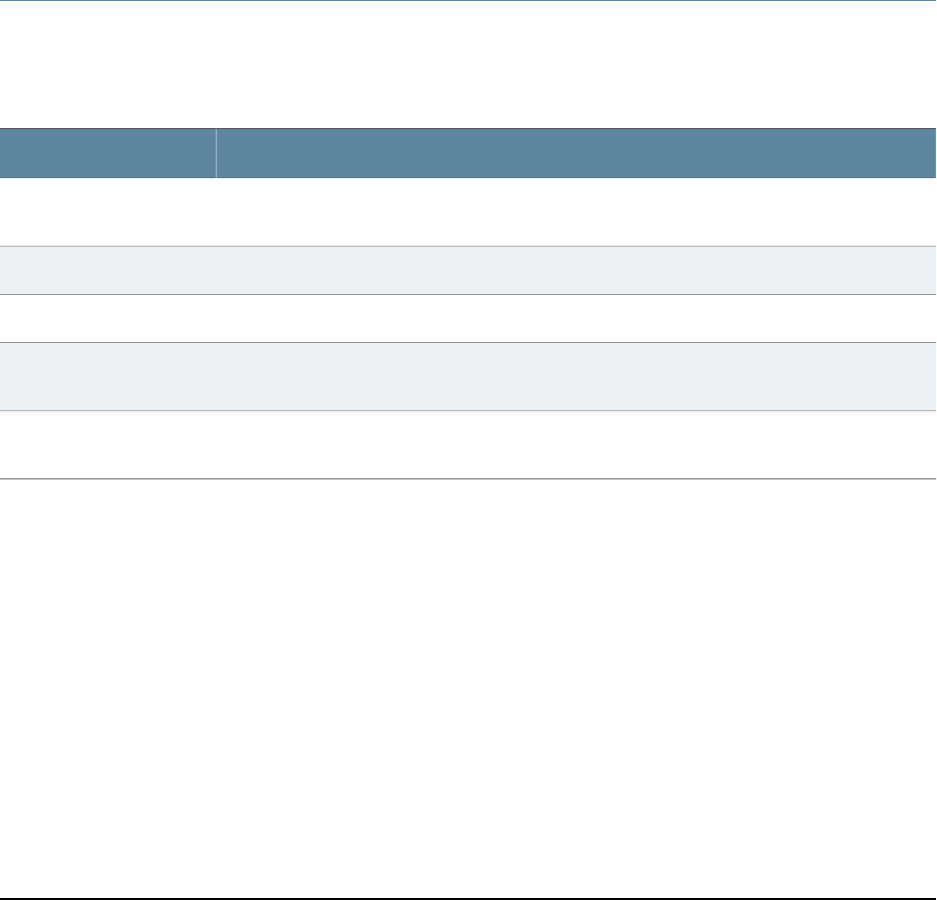
Task: Select right-column cell of last white row
Action: [576, 445]
